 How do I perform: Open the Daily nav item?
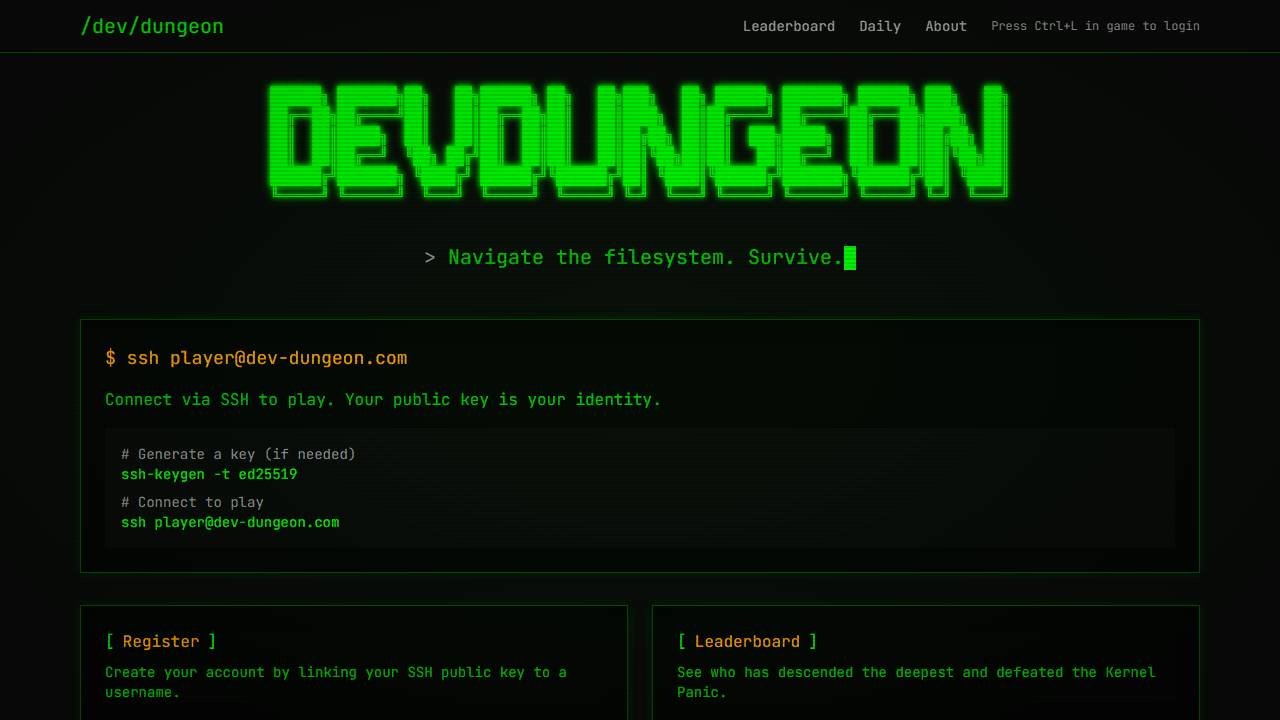coord(880,26)
